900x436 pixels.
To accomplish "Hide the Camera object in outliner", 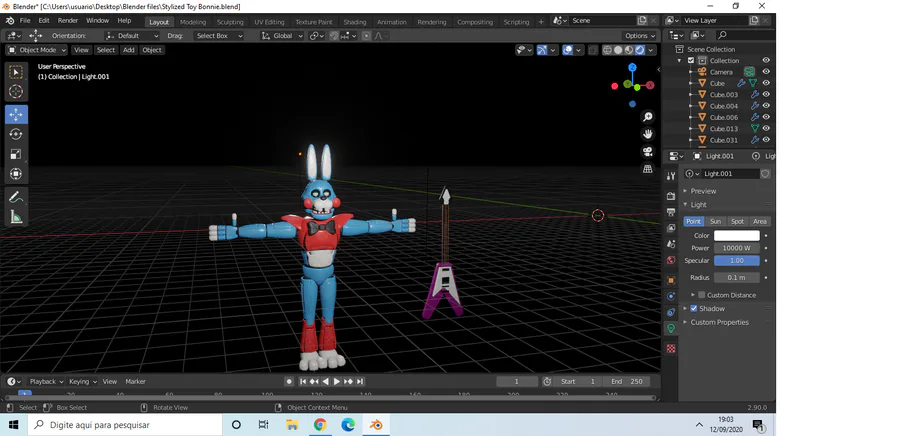I will point(766,72).
